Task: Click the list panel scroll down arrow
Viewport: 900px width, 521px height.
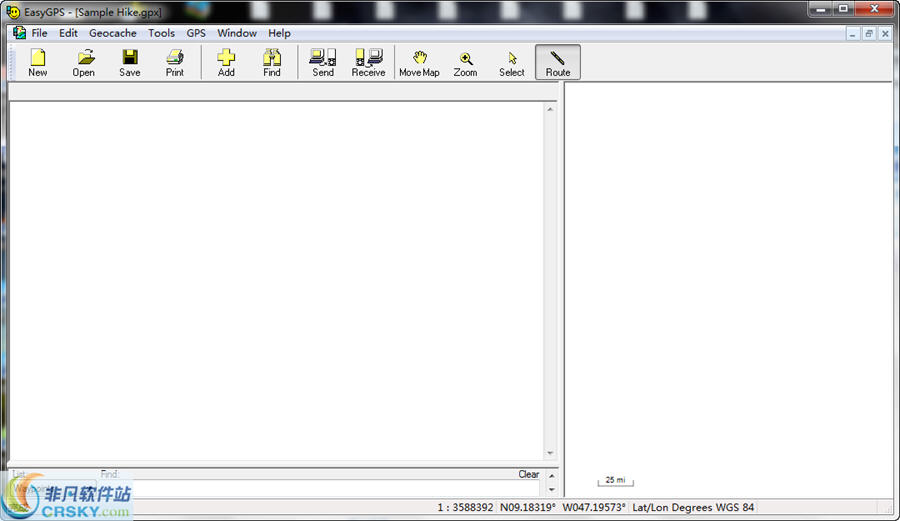Action: coord(550,453)
